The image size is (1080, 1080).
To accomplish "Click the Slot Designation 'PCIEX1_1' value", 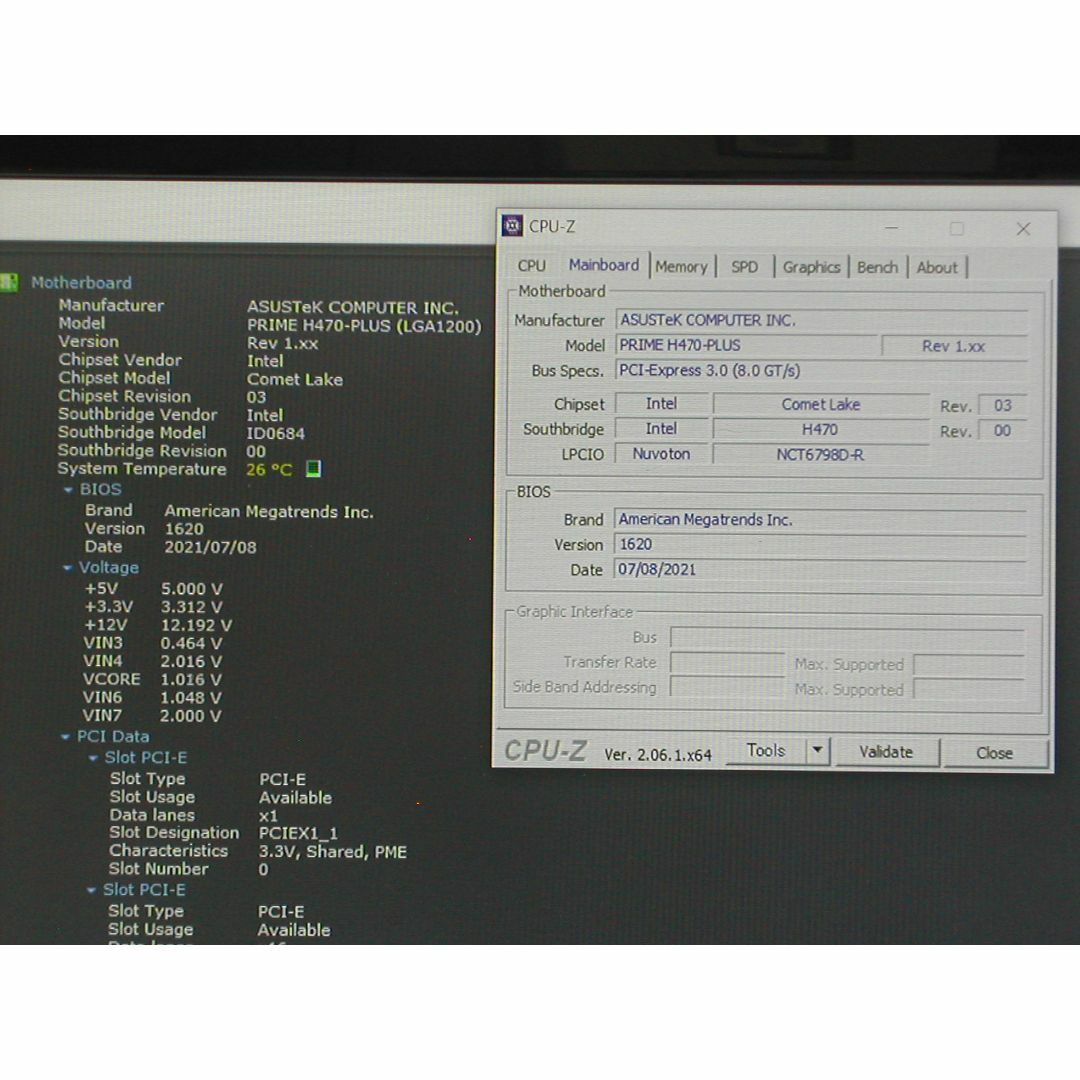I will (298, 833).
